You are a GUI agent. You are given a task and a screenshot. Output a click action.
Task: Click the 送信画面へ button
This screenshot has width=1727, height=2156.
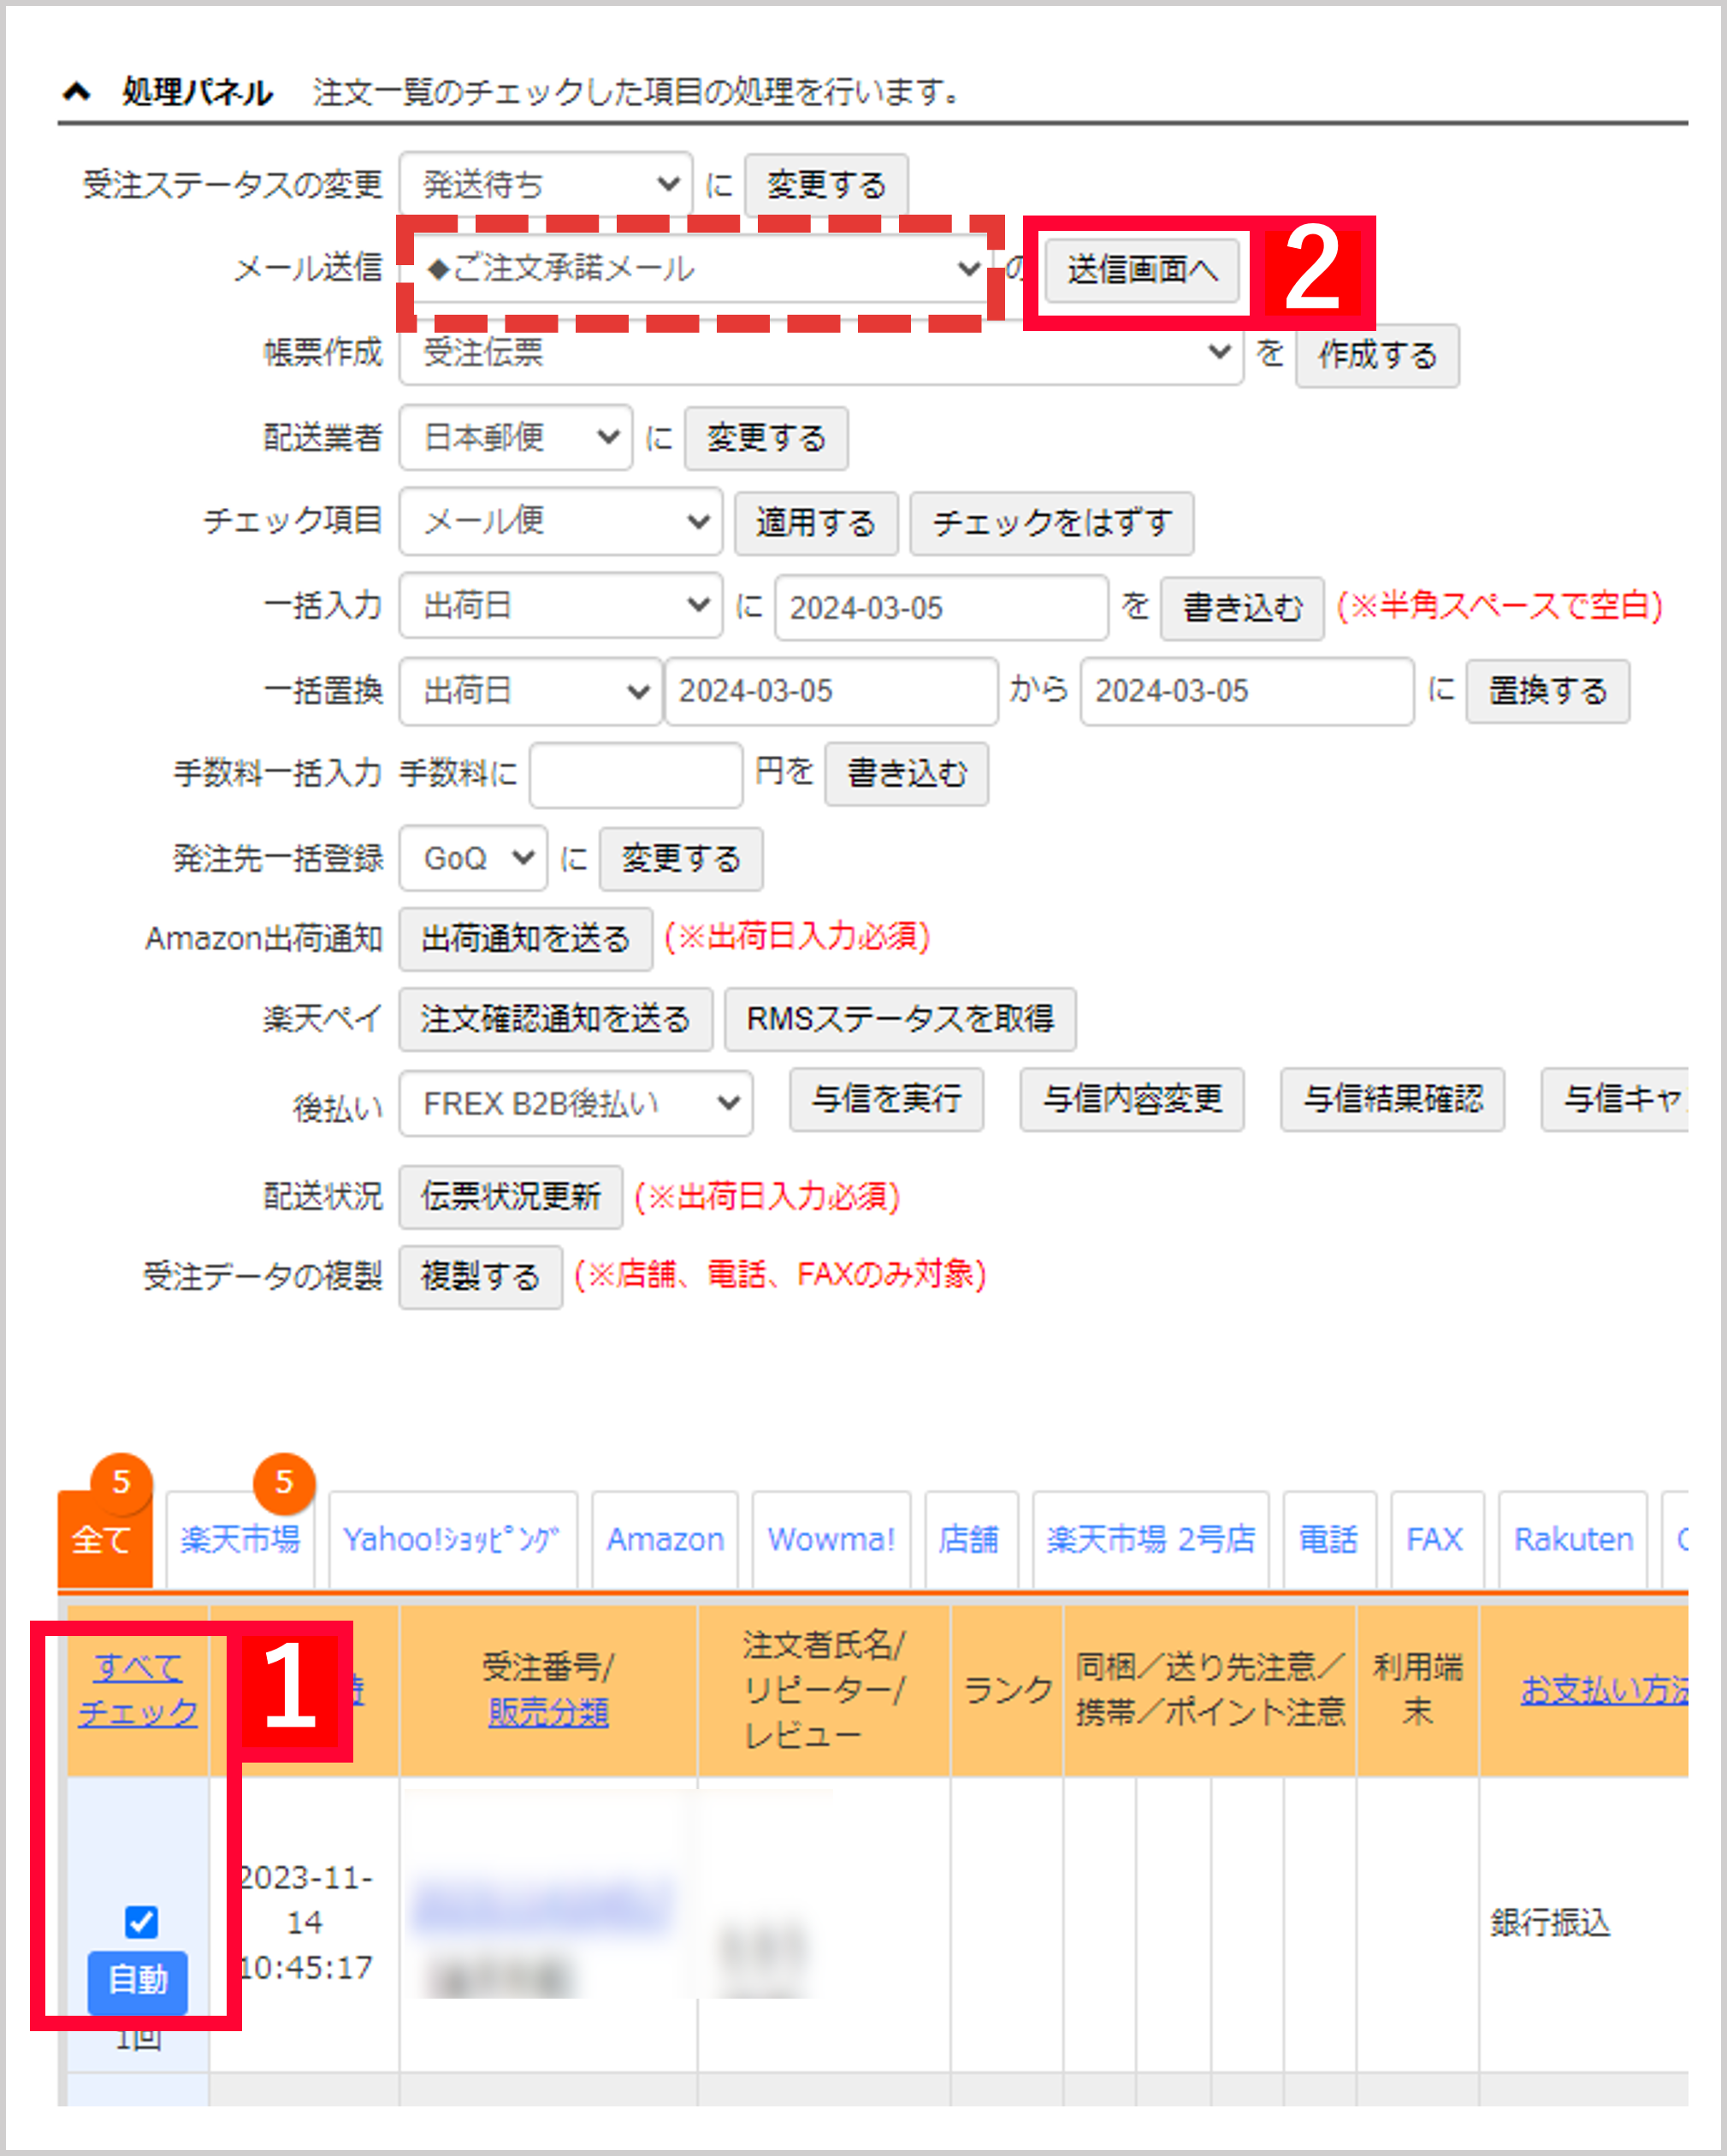click(x=1143, y=269)
